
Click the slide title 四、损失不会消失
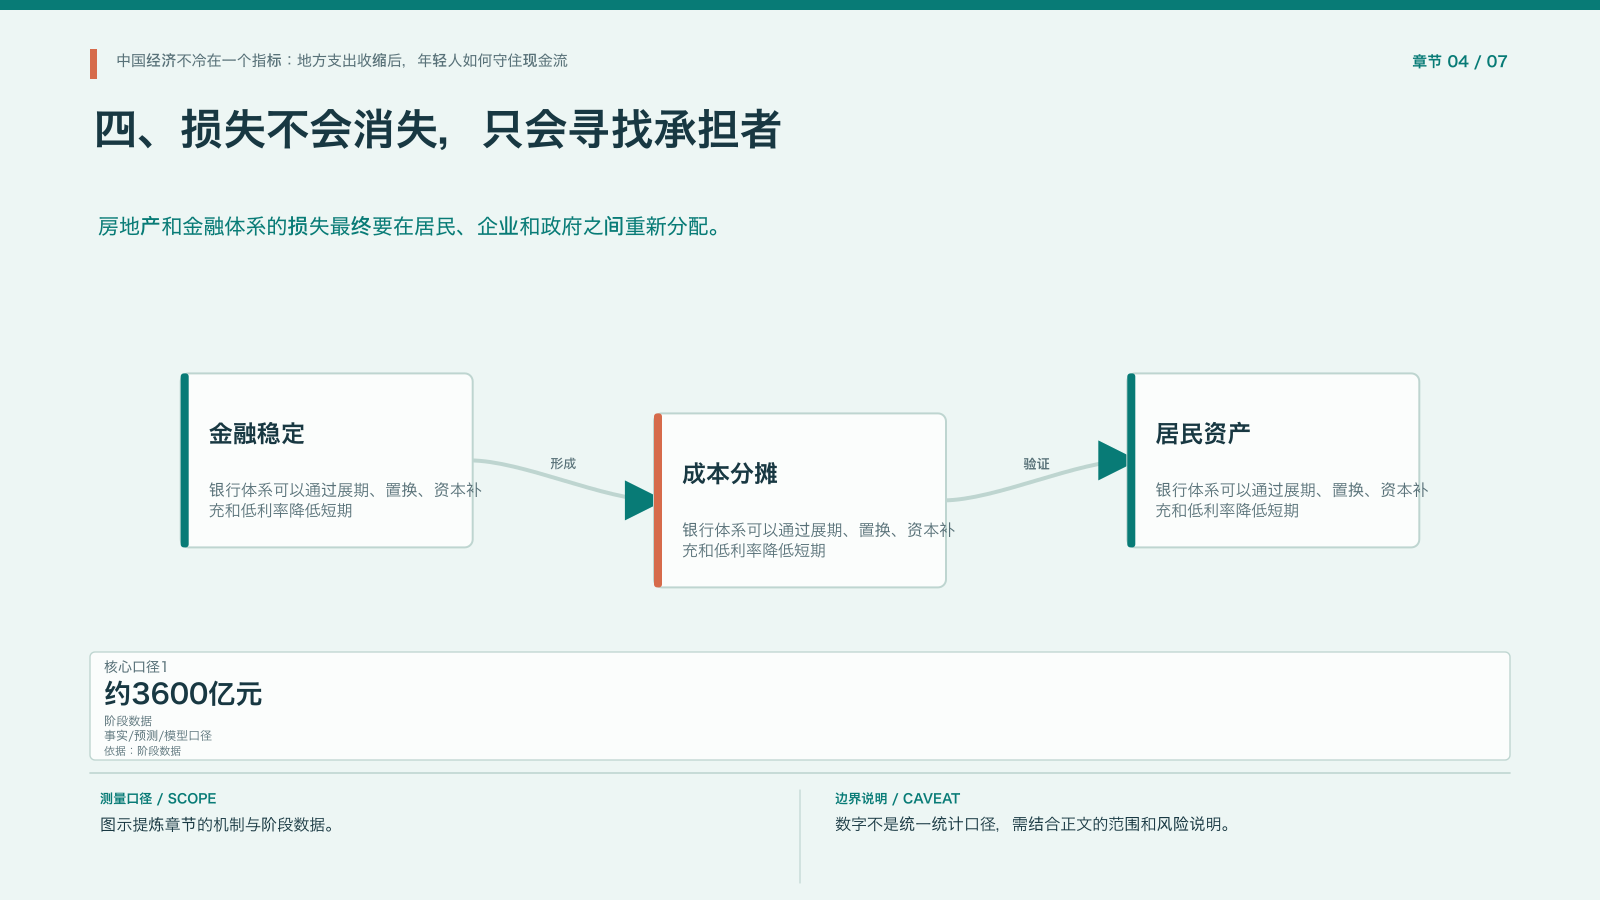(x=437, y=130)
